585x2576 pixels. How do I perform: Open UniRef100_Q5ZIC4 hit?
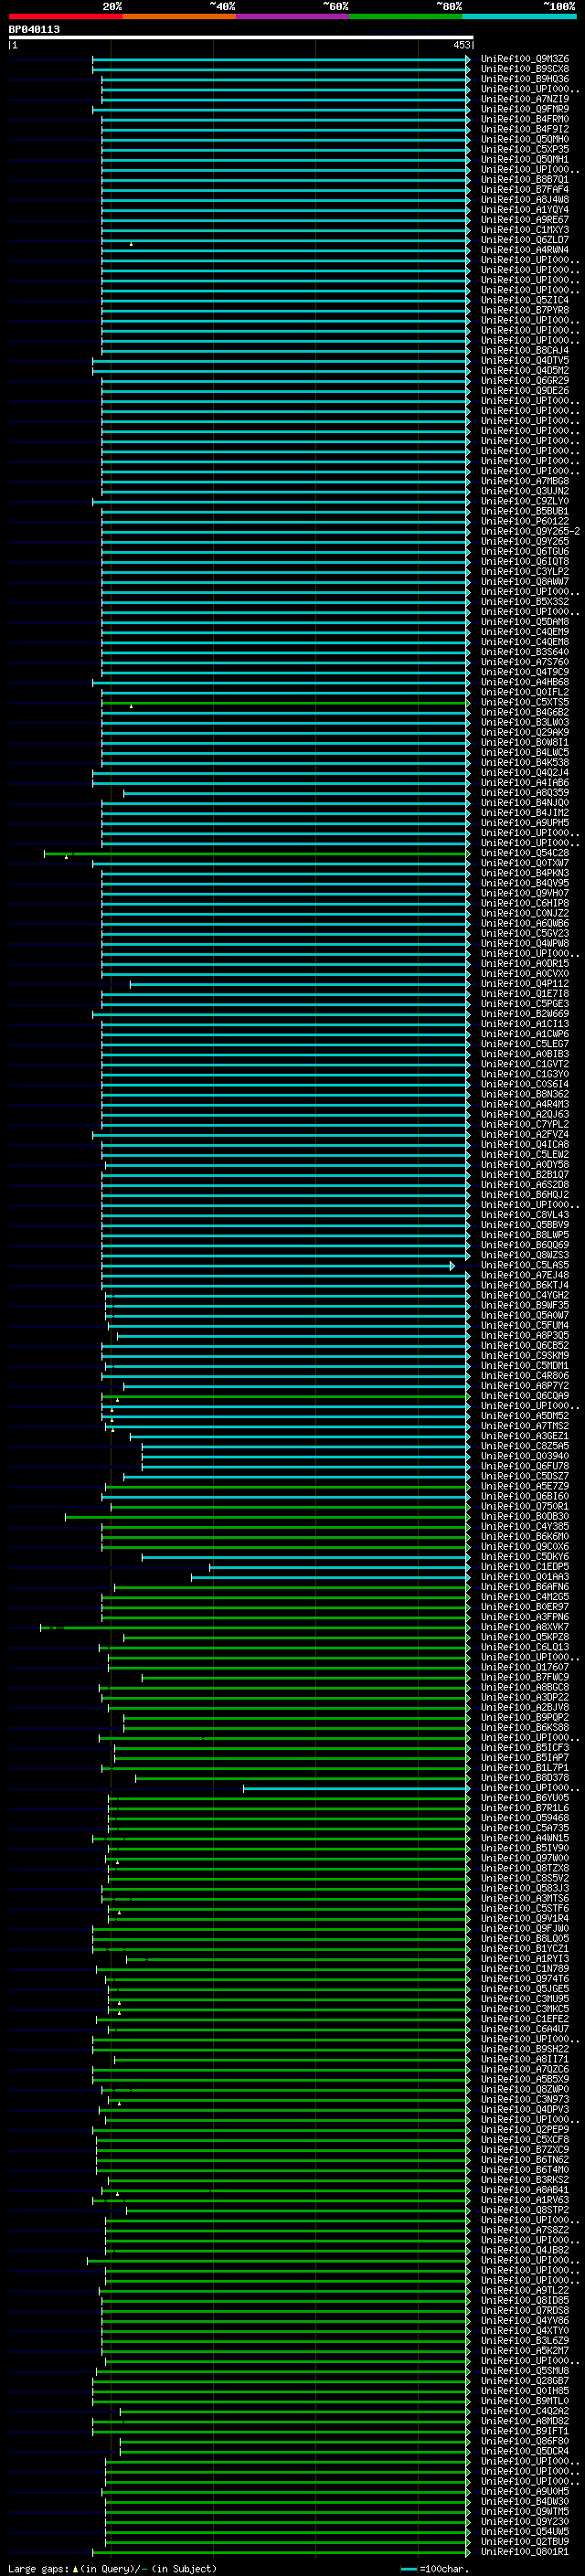click(x=524, y=300)
